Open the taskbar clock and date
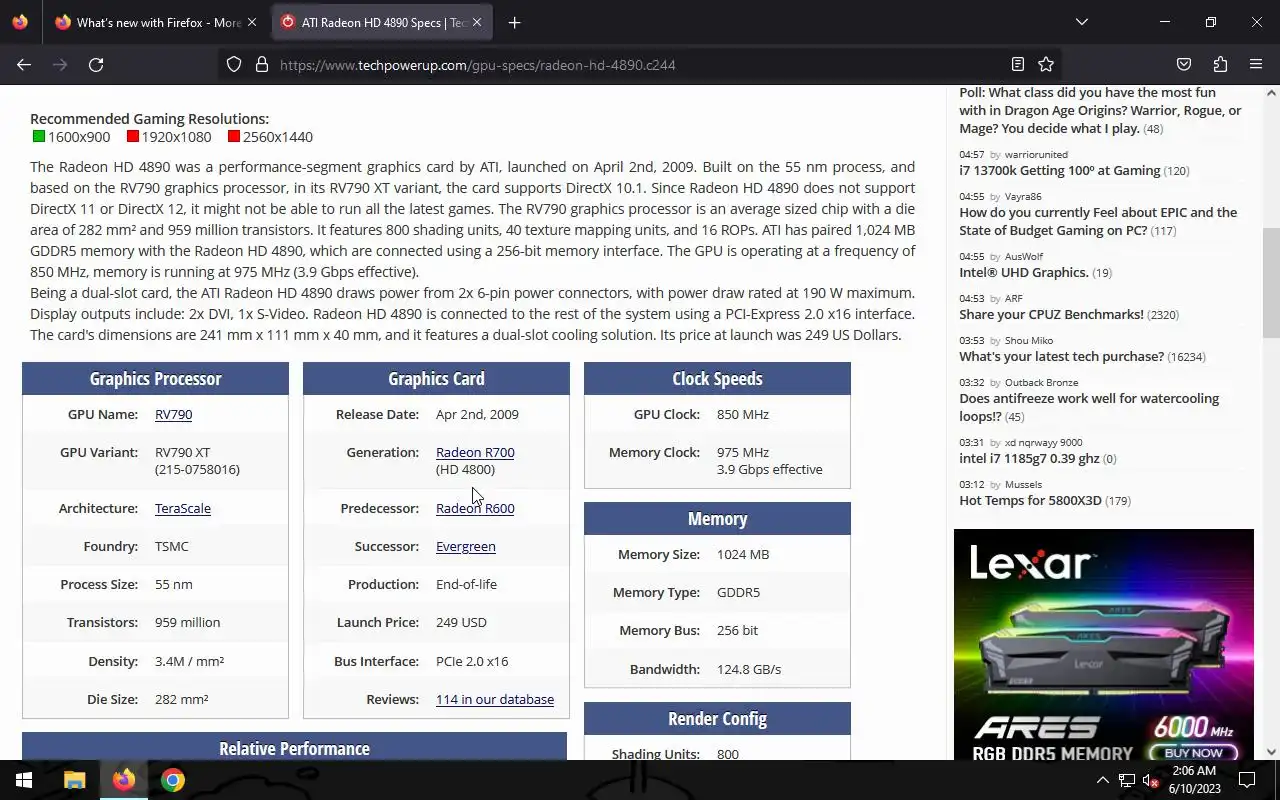Image resolution: width=1280 pixels, height=800 pixels. [1194, 780]
